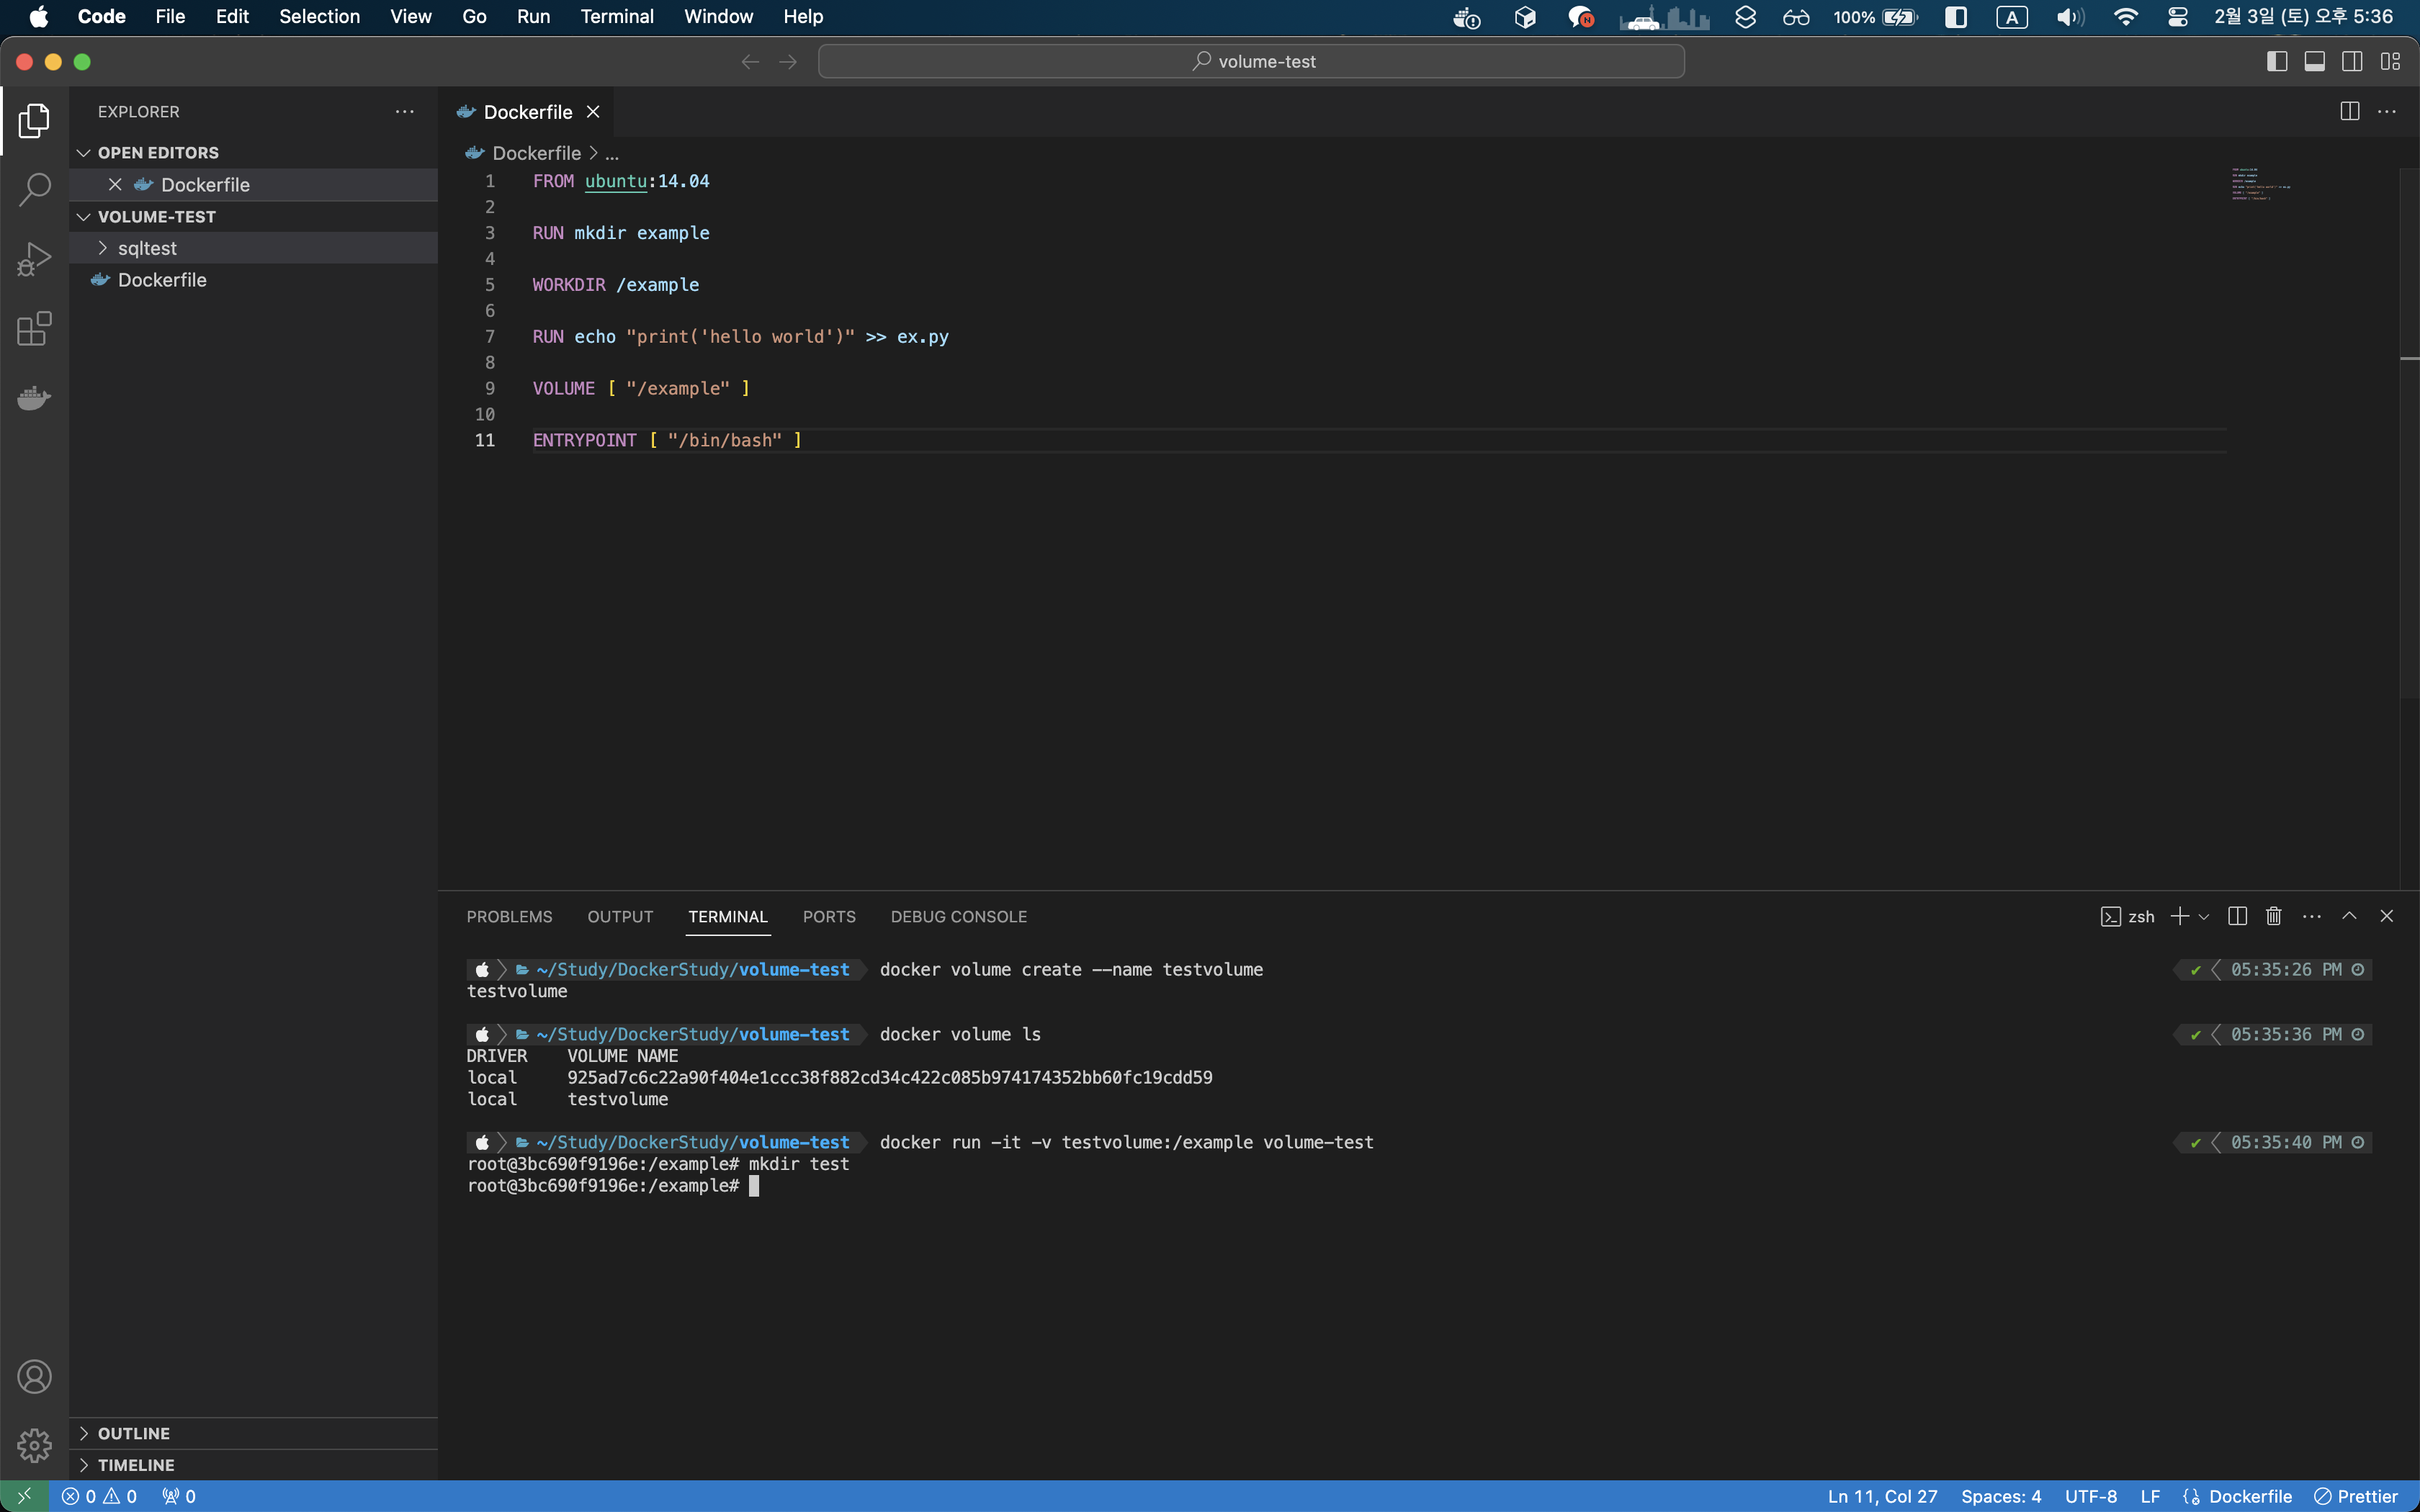
Task: Click the volume-test command center search box
Action: click(x=1251, y=62)
